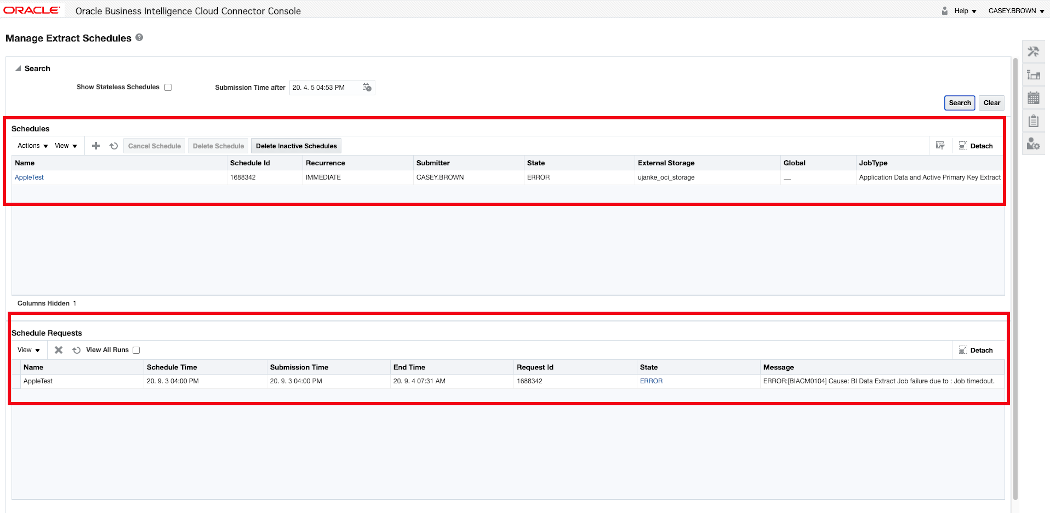The height and width of the screenshot is (517, 1050).
Task: Open the clipboard icon in right sidebar
Action: 1034,121
